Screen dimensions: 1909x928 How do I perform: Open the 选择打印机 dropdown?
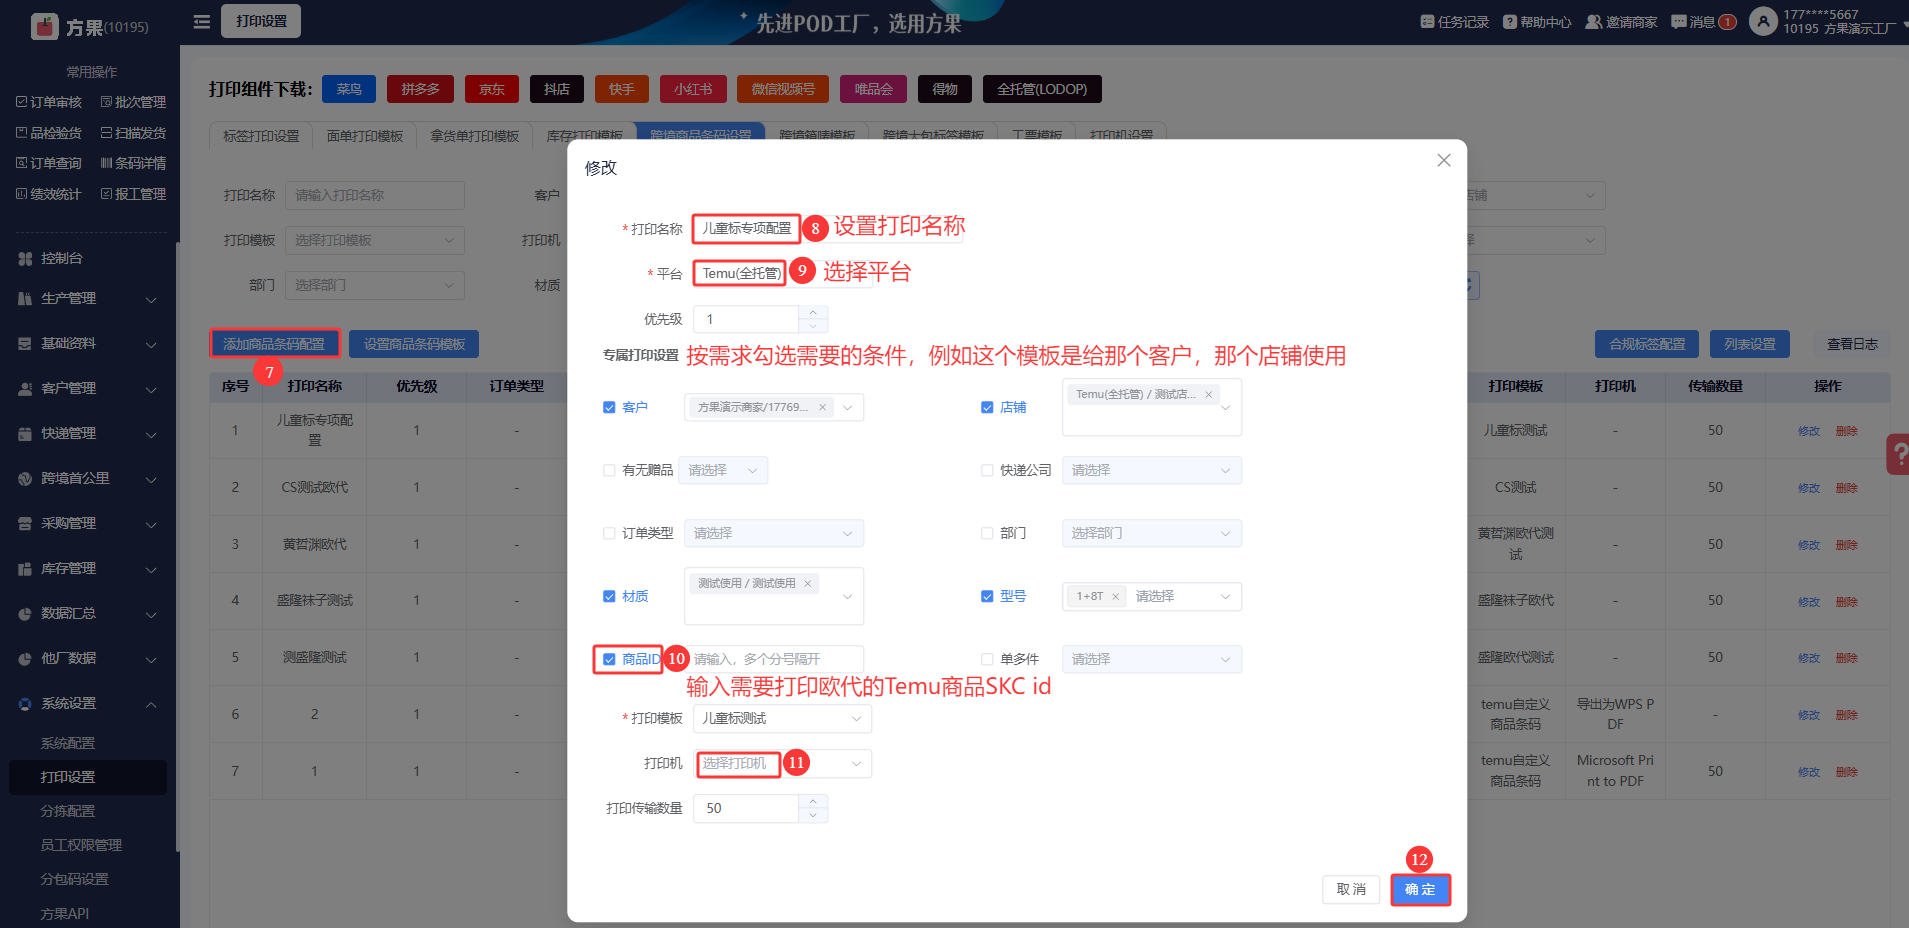pyautogui.click(x=782, y=763)
